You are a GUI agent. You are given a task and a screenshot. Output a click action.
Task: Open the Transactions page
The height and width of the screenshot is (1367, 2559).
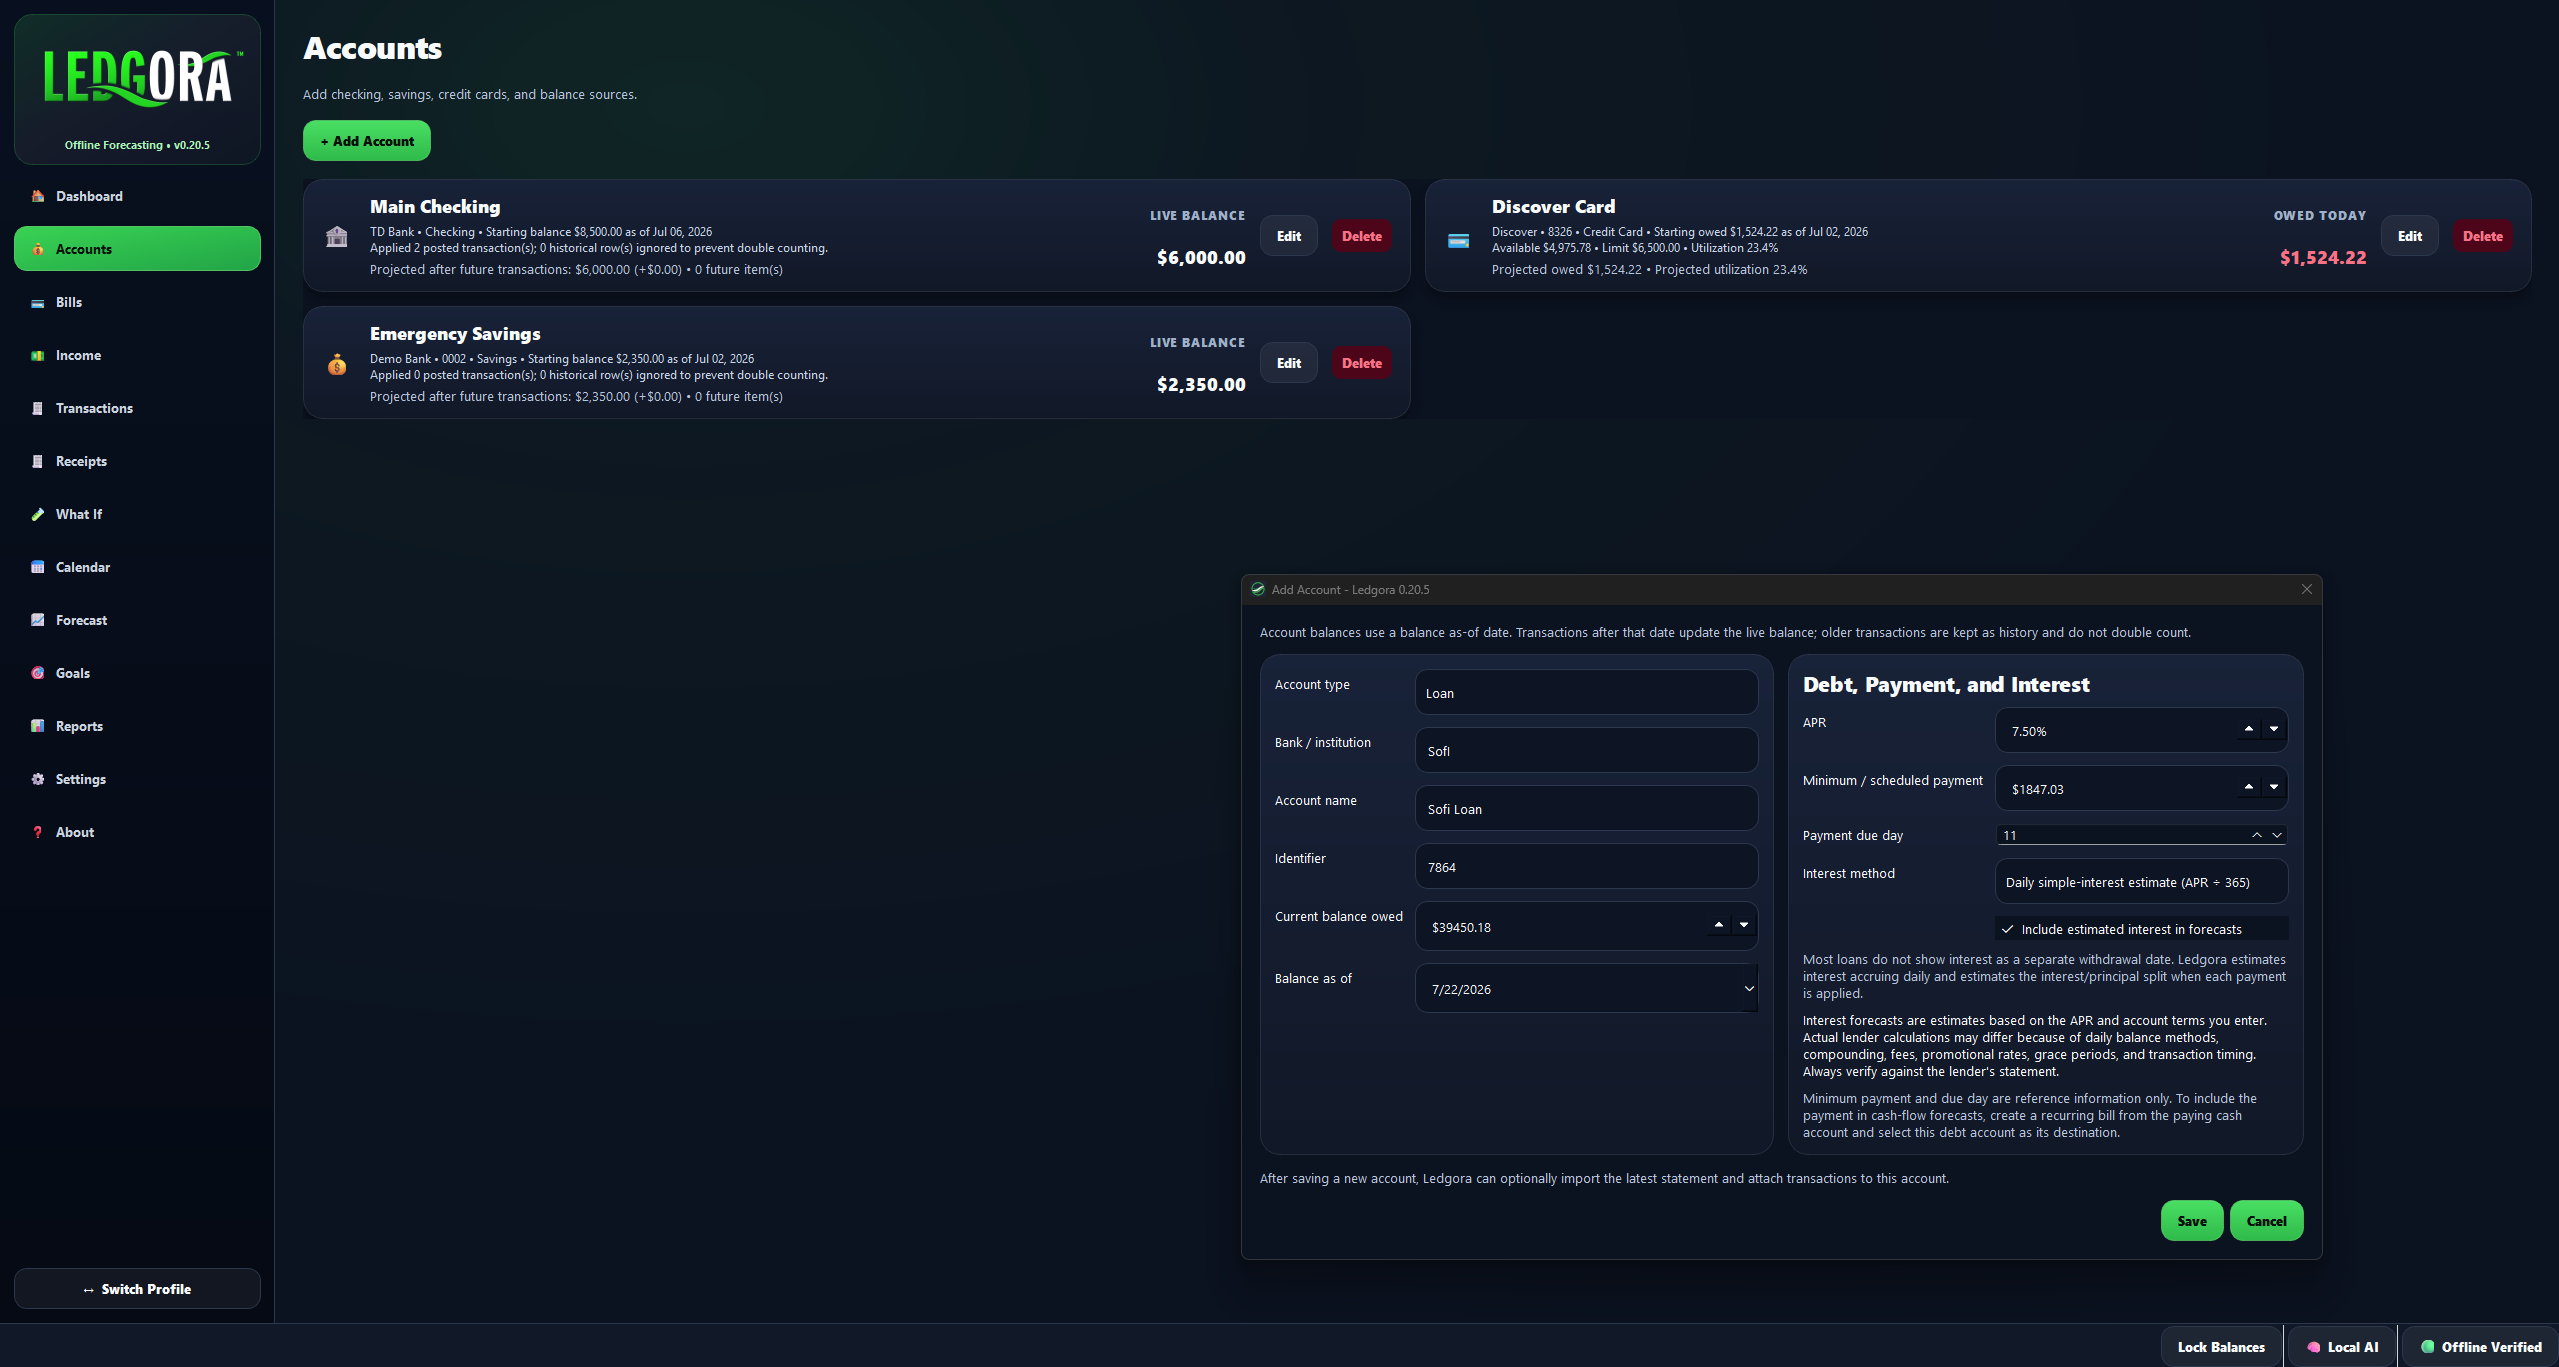[137, 408]
